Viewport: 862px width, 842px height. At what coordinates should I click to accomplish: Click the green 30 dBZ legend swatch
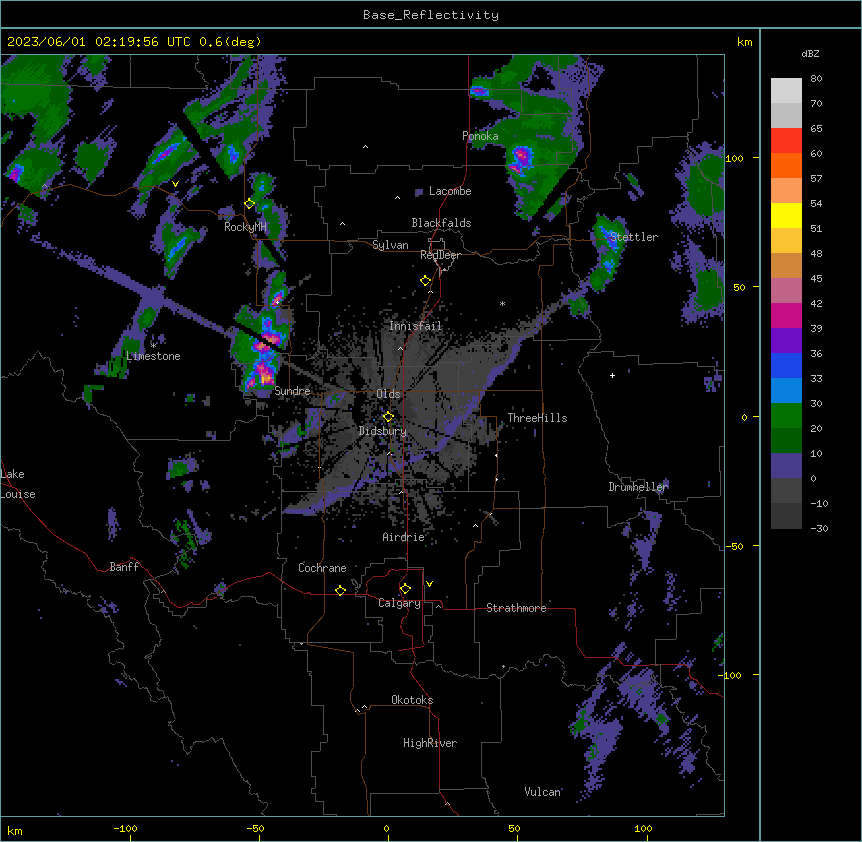pyautogui.click(x=786, y=416)
